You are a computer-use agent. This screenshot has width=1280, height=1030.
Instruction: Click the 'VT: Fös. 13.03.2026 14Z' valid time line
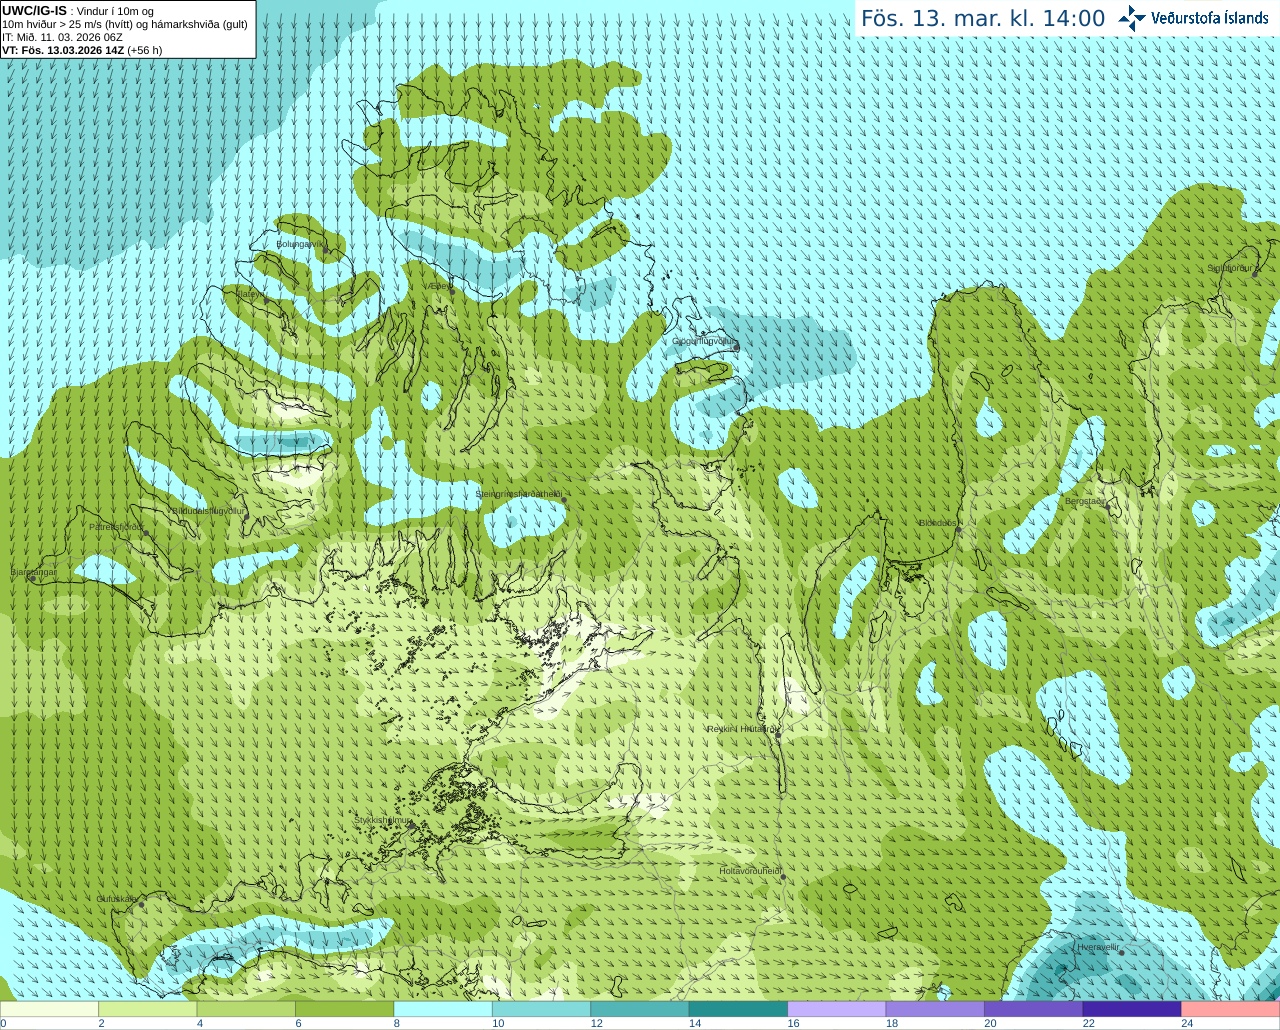coord(82,50)
